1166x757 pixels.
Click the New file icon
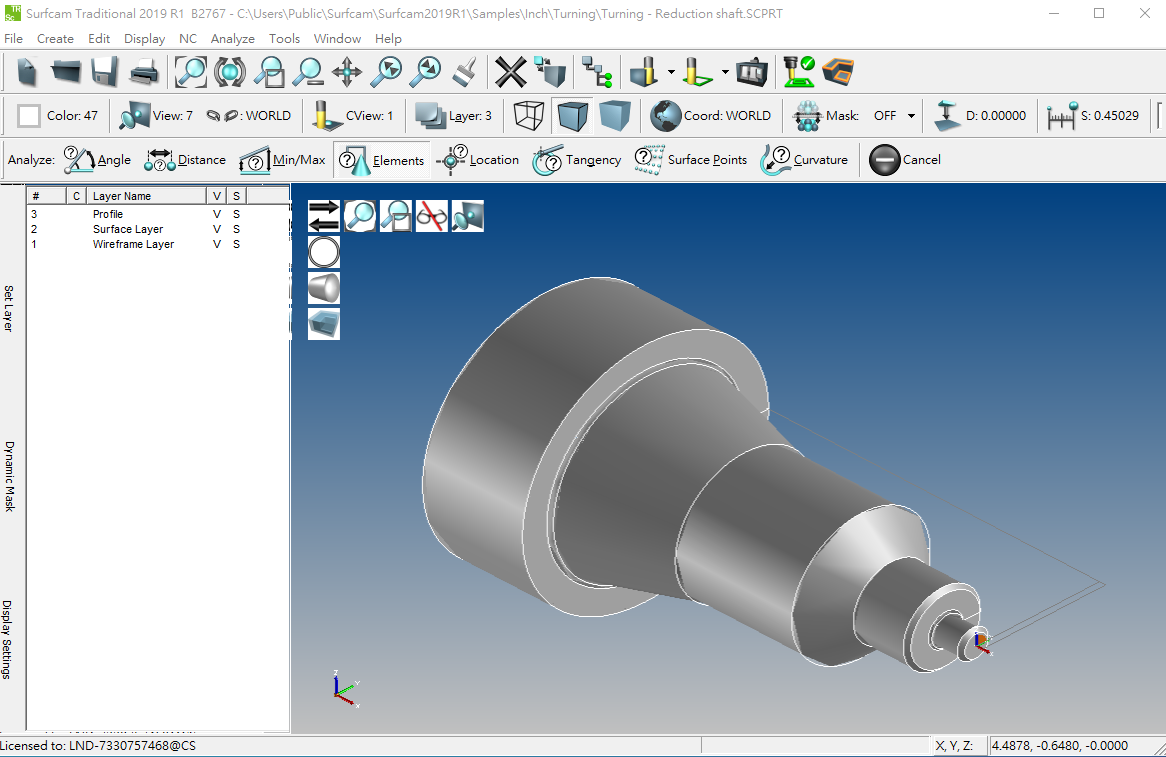(28, 72)
